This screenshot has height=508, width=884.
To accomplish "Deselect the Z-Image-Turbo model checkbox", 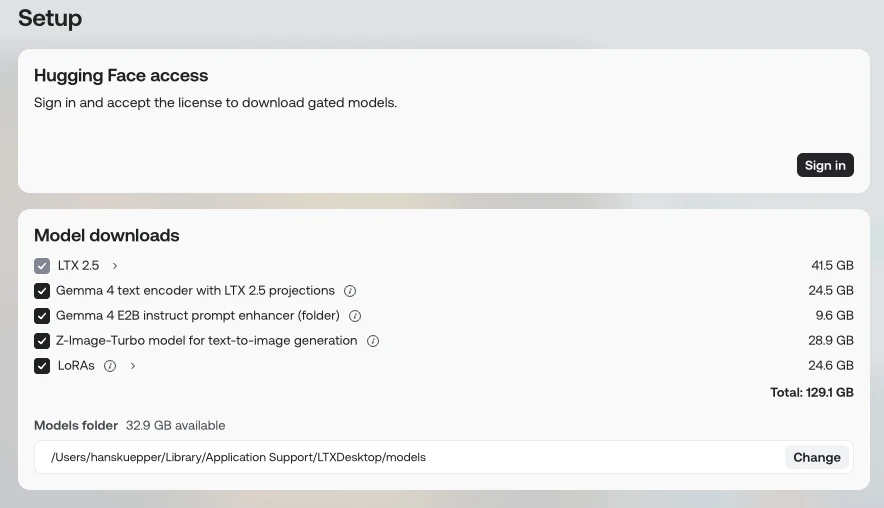I will point(42,341).
